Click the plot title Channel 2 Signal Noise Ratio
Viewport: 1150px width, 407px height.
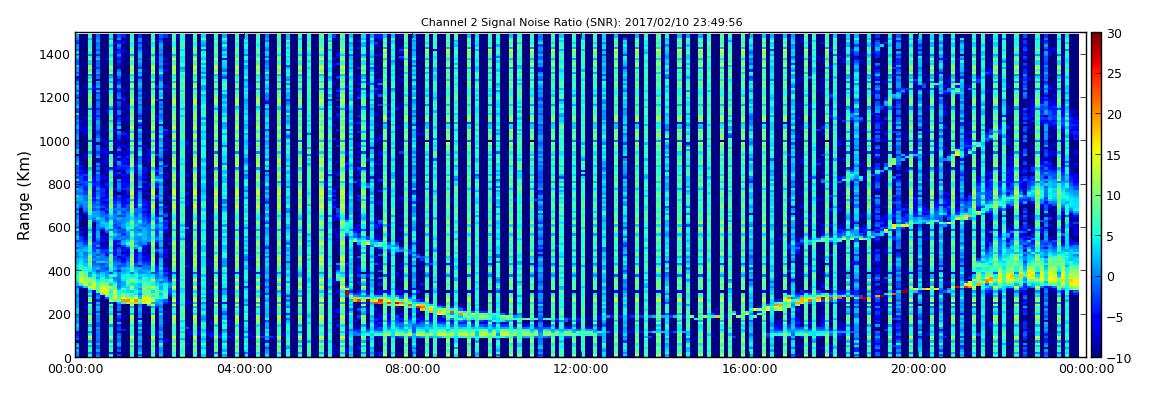pyautogui.click(x=581, y=23)
